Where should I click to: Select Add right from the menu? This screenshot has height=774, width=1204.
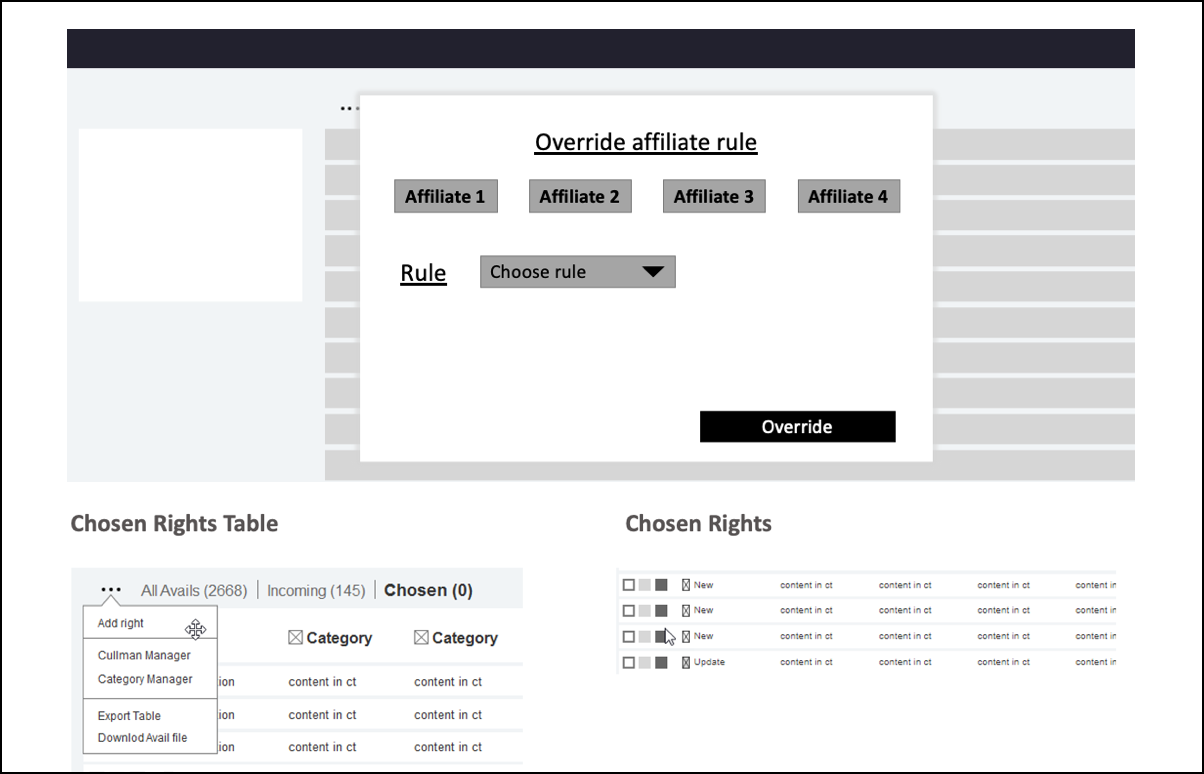click(x=121, y=623)
